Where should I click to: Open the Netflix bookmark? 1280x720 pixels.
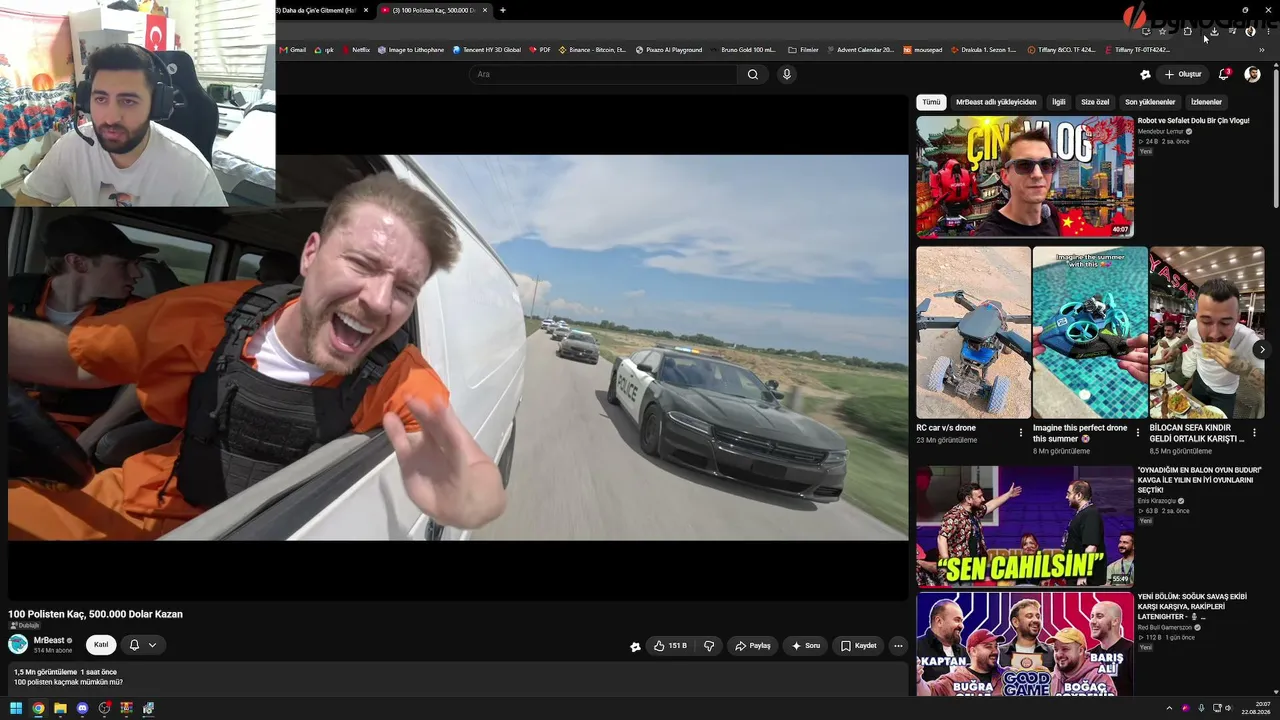[356, 50]
